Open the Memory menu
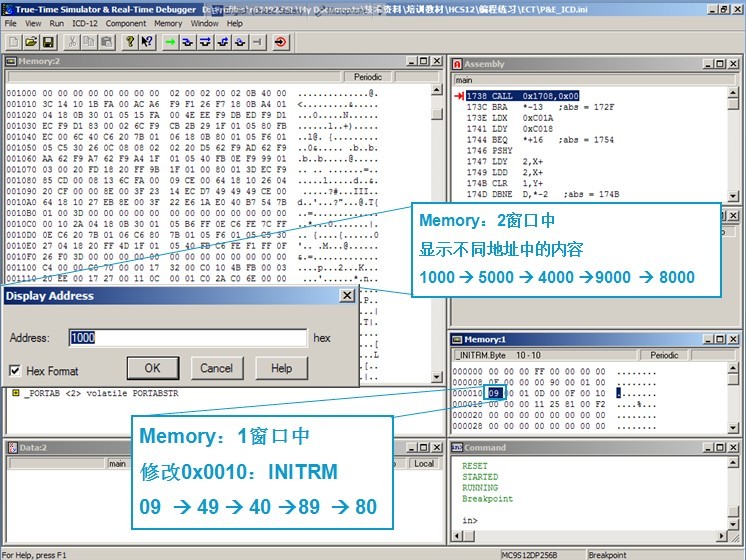 (x=168, y=23)
